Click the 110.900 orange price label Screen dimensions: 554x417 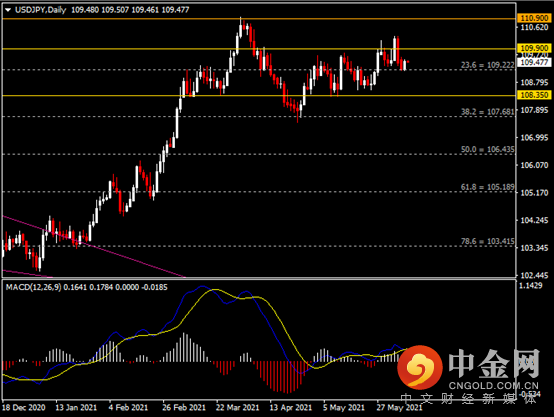click(x=534, y=18)
